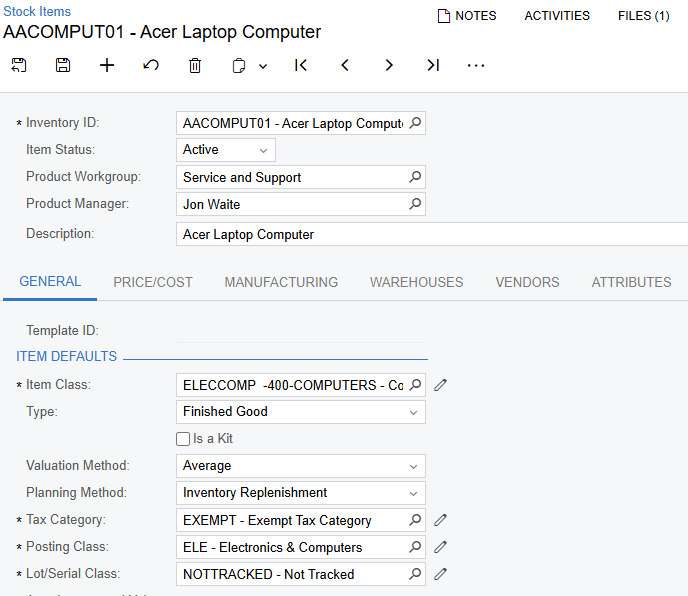The height and width of the screenshot is (596, 688).
Task: Open Product Workgroup lookup magnifier
Action: click(x=415, y=177)
